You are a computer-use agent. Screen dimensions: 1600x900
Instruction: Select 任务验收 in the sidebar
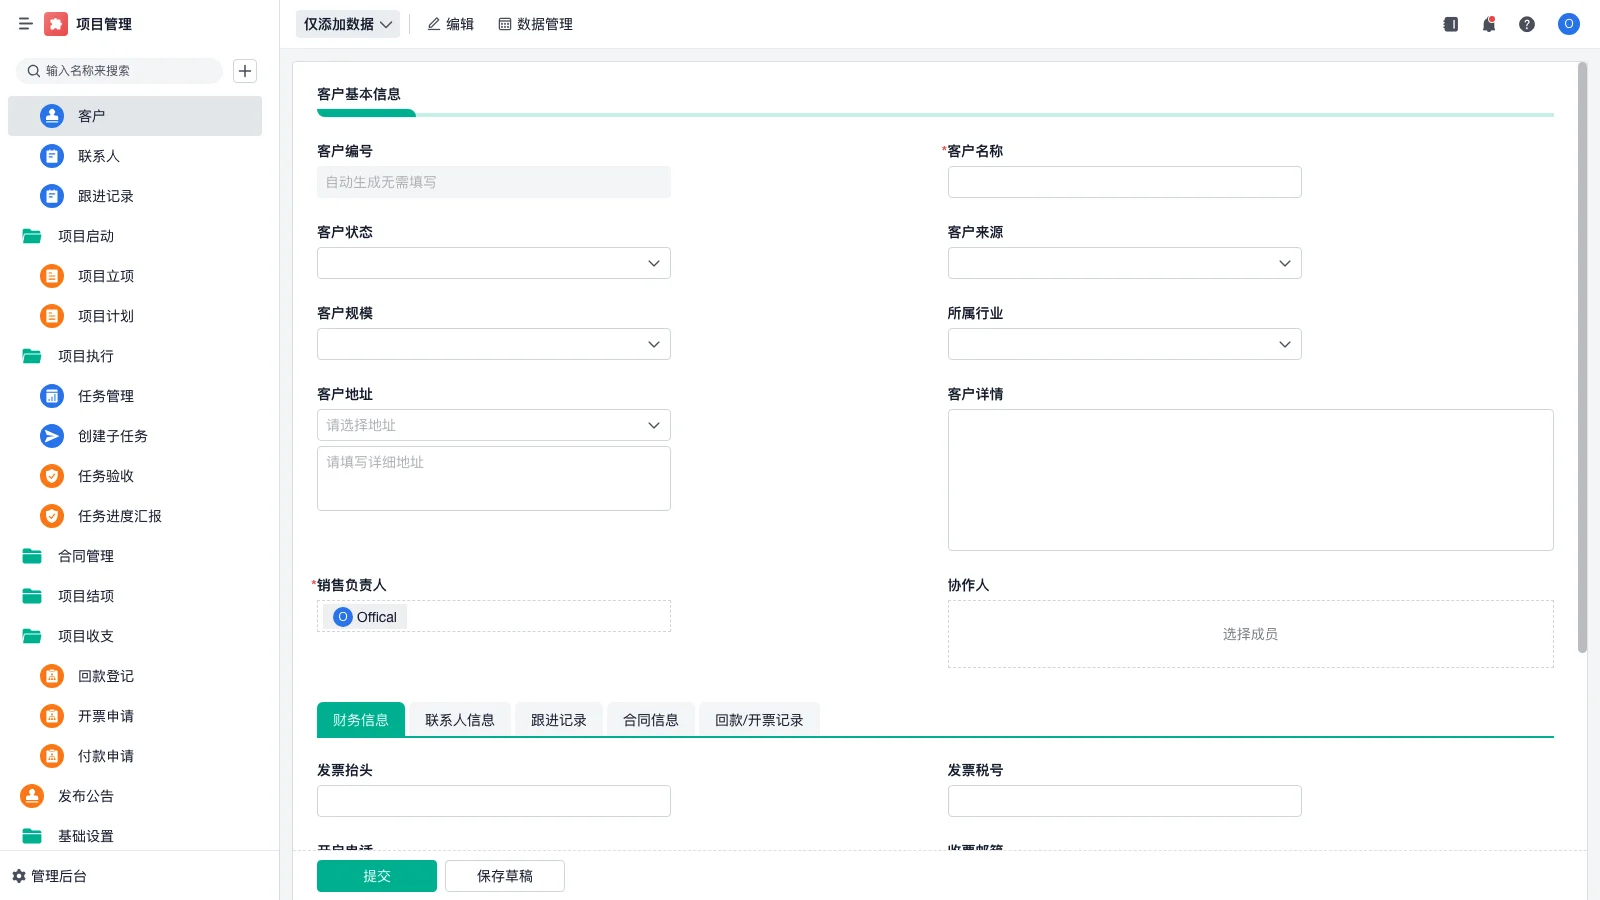(x=105, y=476)
